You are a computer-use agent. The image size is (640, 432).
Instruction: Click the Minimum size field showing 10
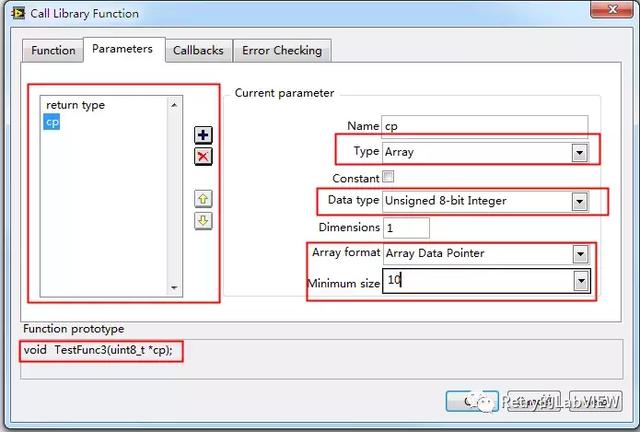(x=478, y=281)
